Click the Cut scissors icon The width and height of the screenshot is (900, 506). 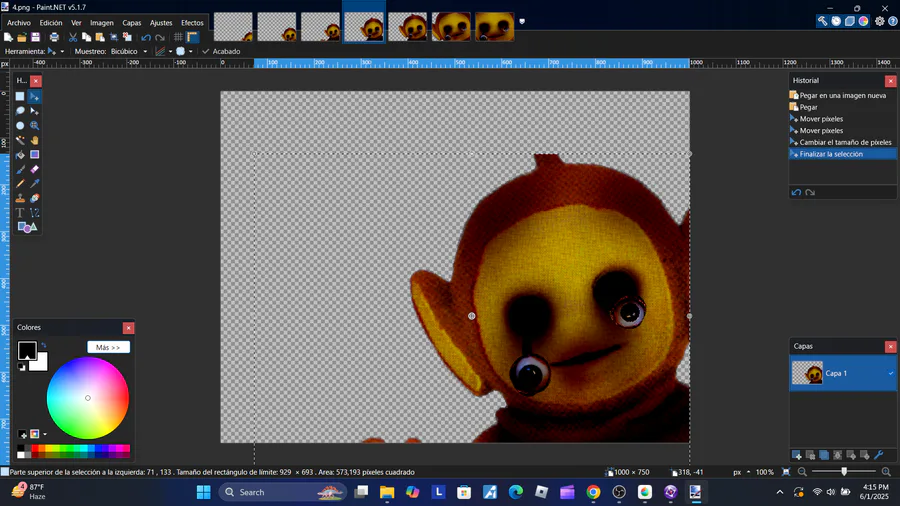tap(73, 37)
